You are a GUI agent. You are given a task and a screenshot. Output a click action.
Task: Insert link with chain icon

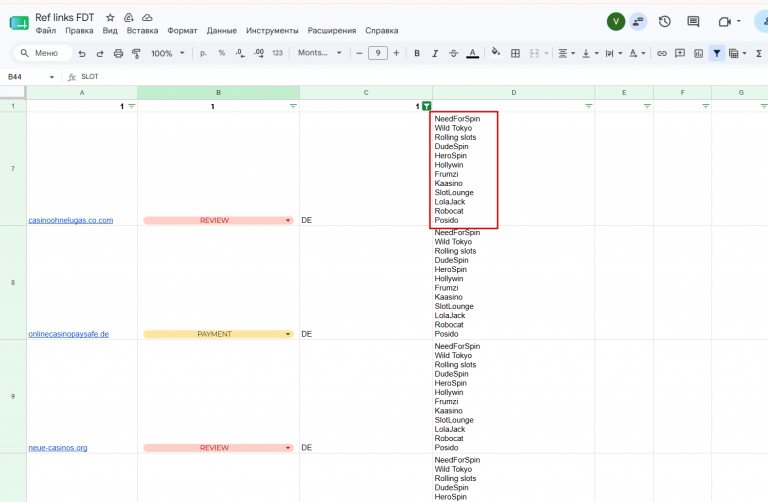[662, 53]
